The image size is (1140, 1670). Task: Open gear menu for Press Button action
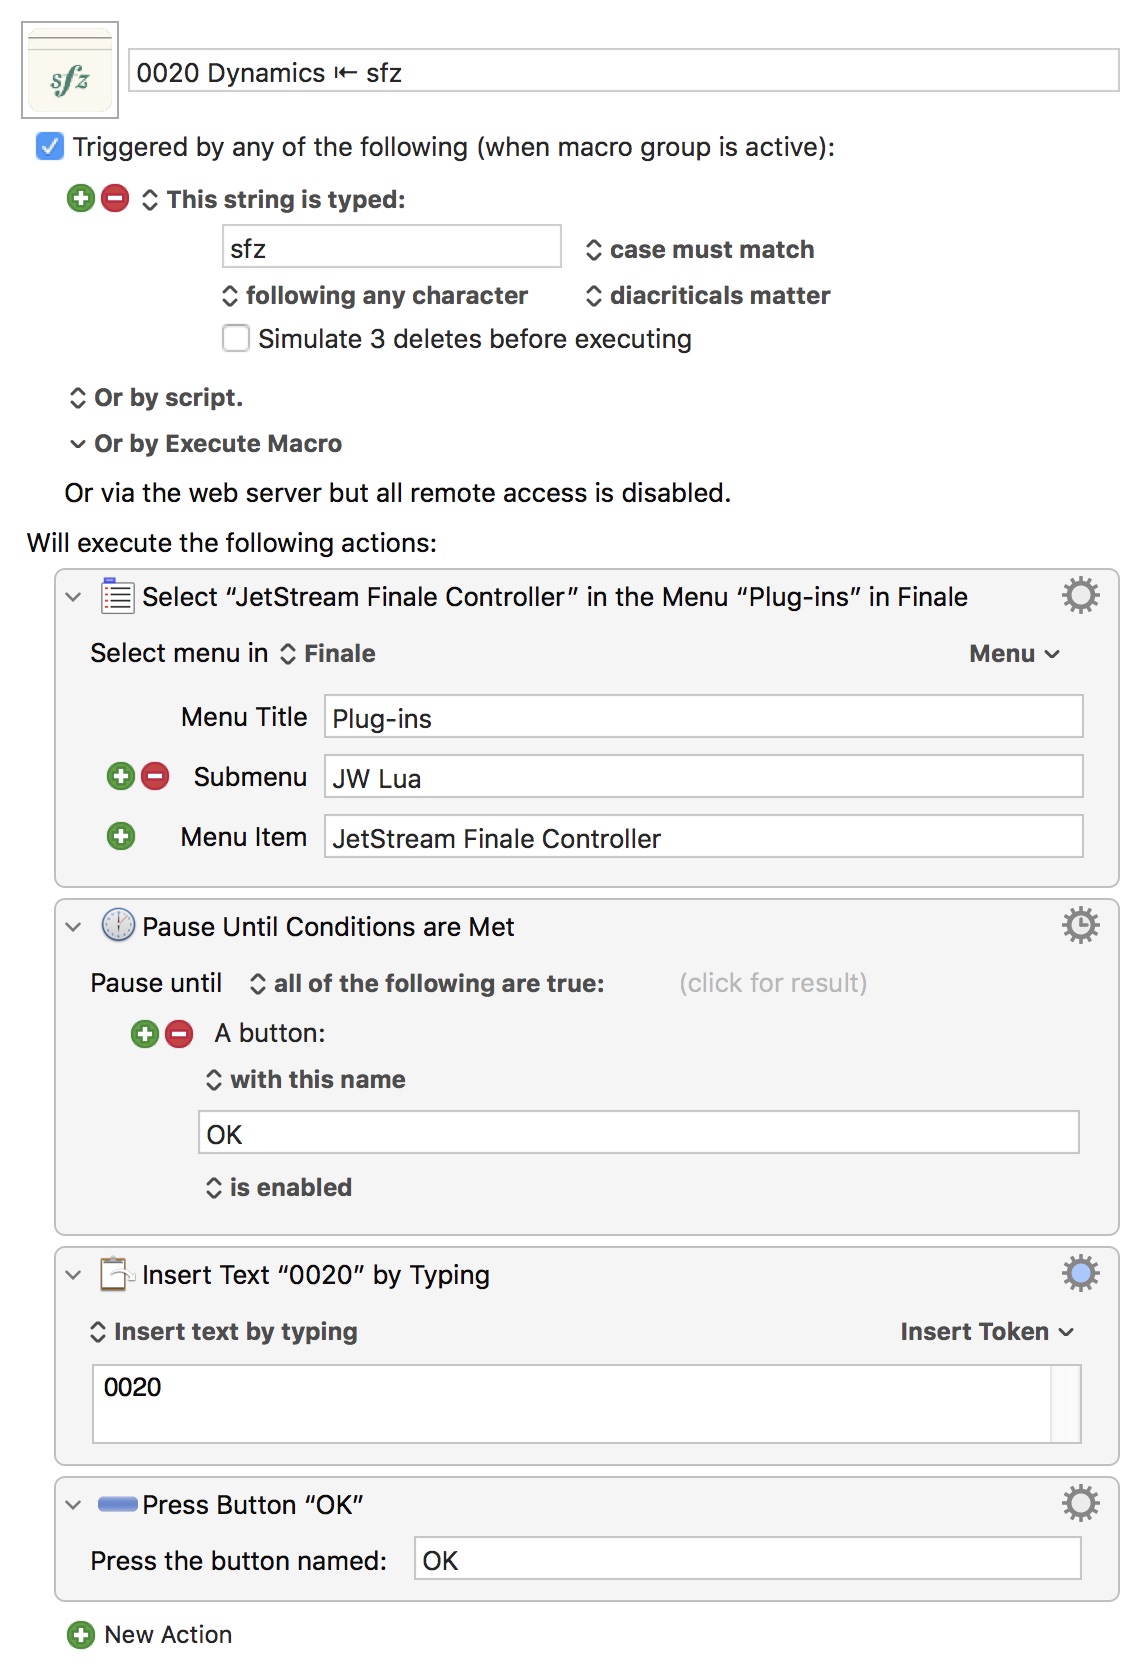point(1080,1504)
